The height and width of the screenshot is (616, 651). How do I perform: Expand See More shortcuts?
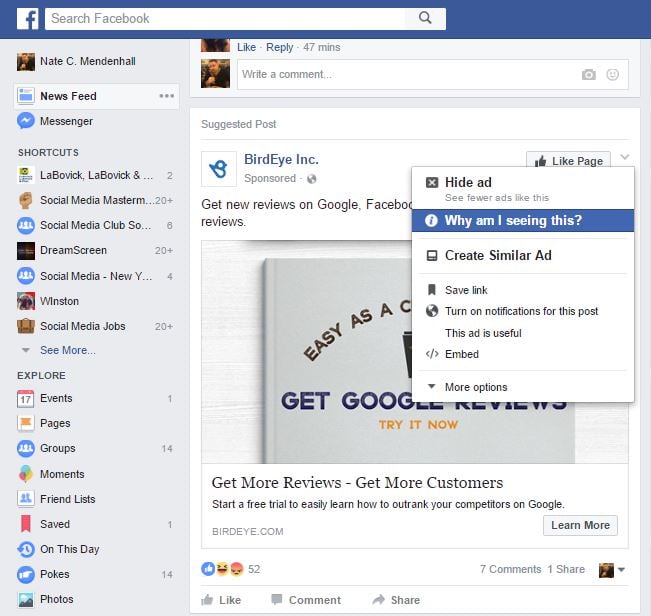(x=68, y=350)
